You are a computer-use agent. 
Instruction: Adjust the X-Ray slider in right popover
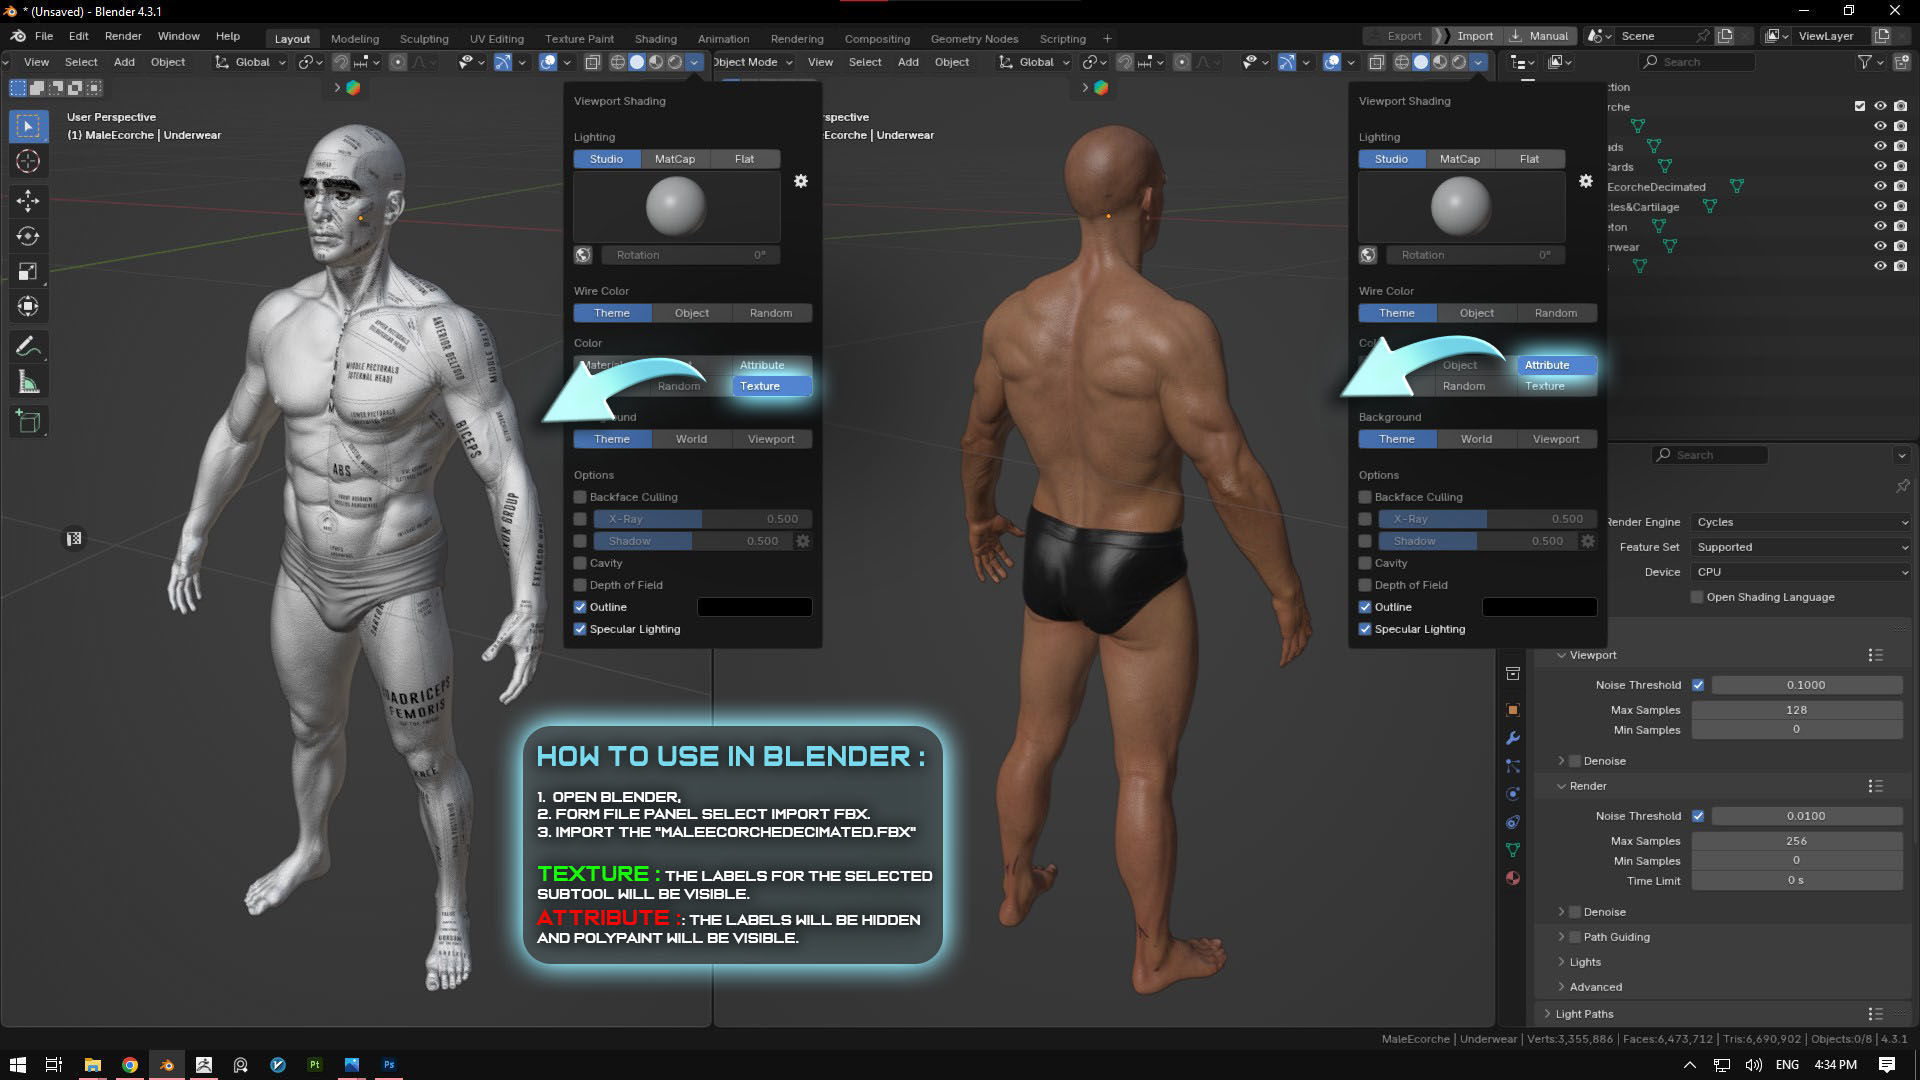click(1487, 519)
